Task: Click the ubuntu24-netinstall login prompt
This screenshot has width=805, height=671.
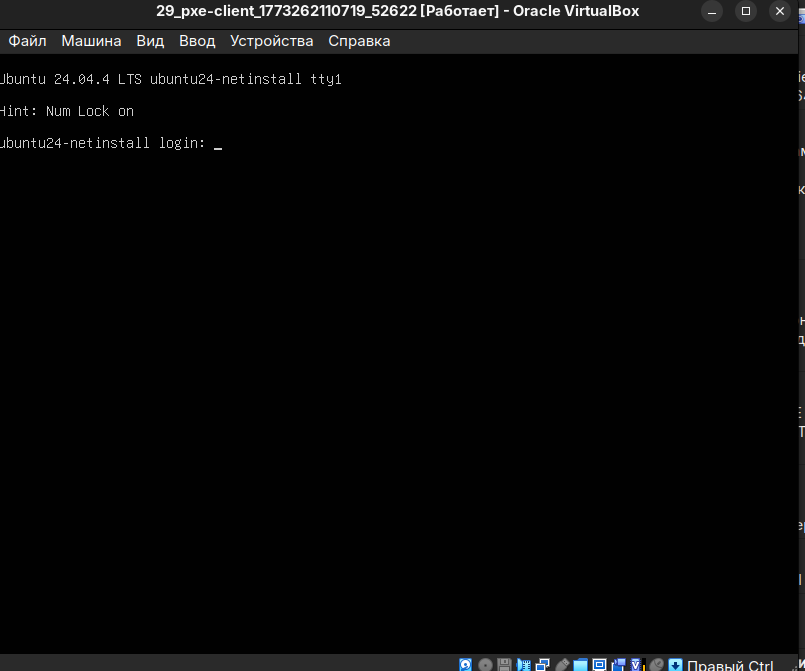Action: tap(110, 143)
